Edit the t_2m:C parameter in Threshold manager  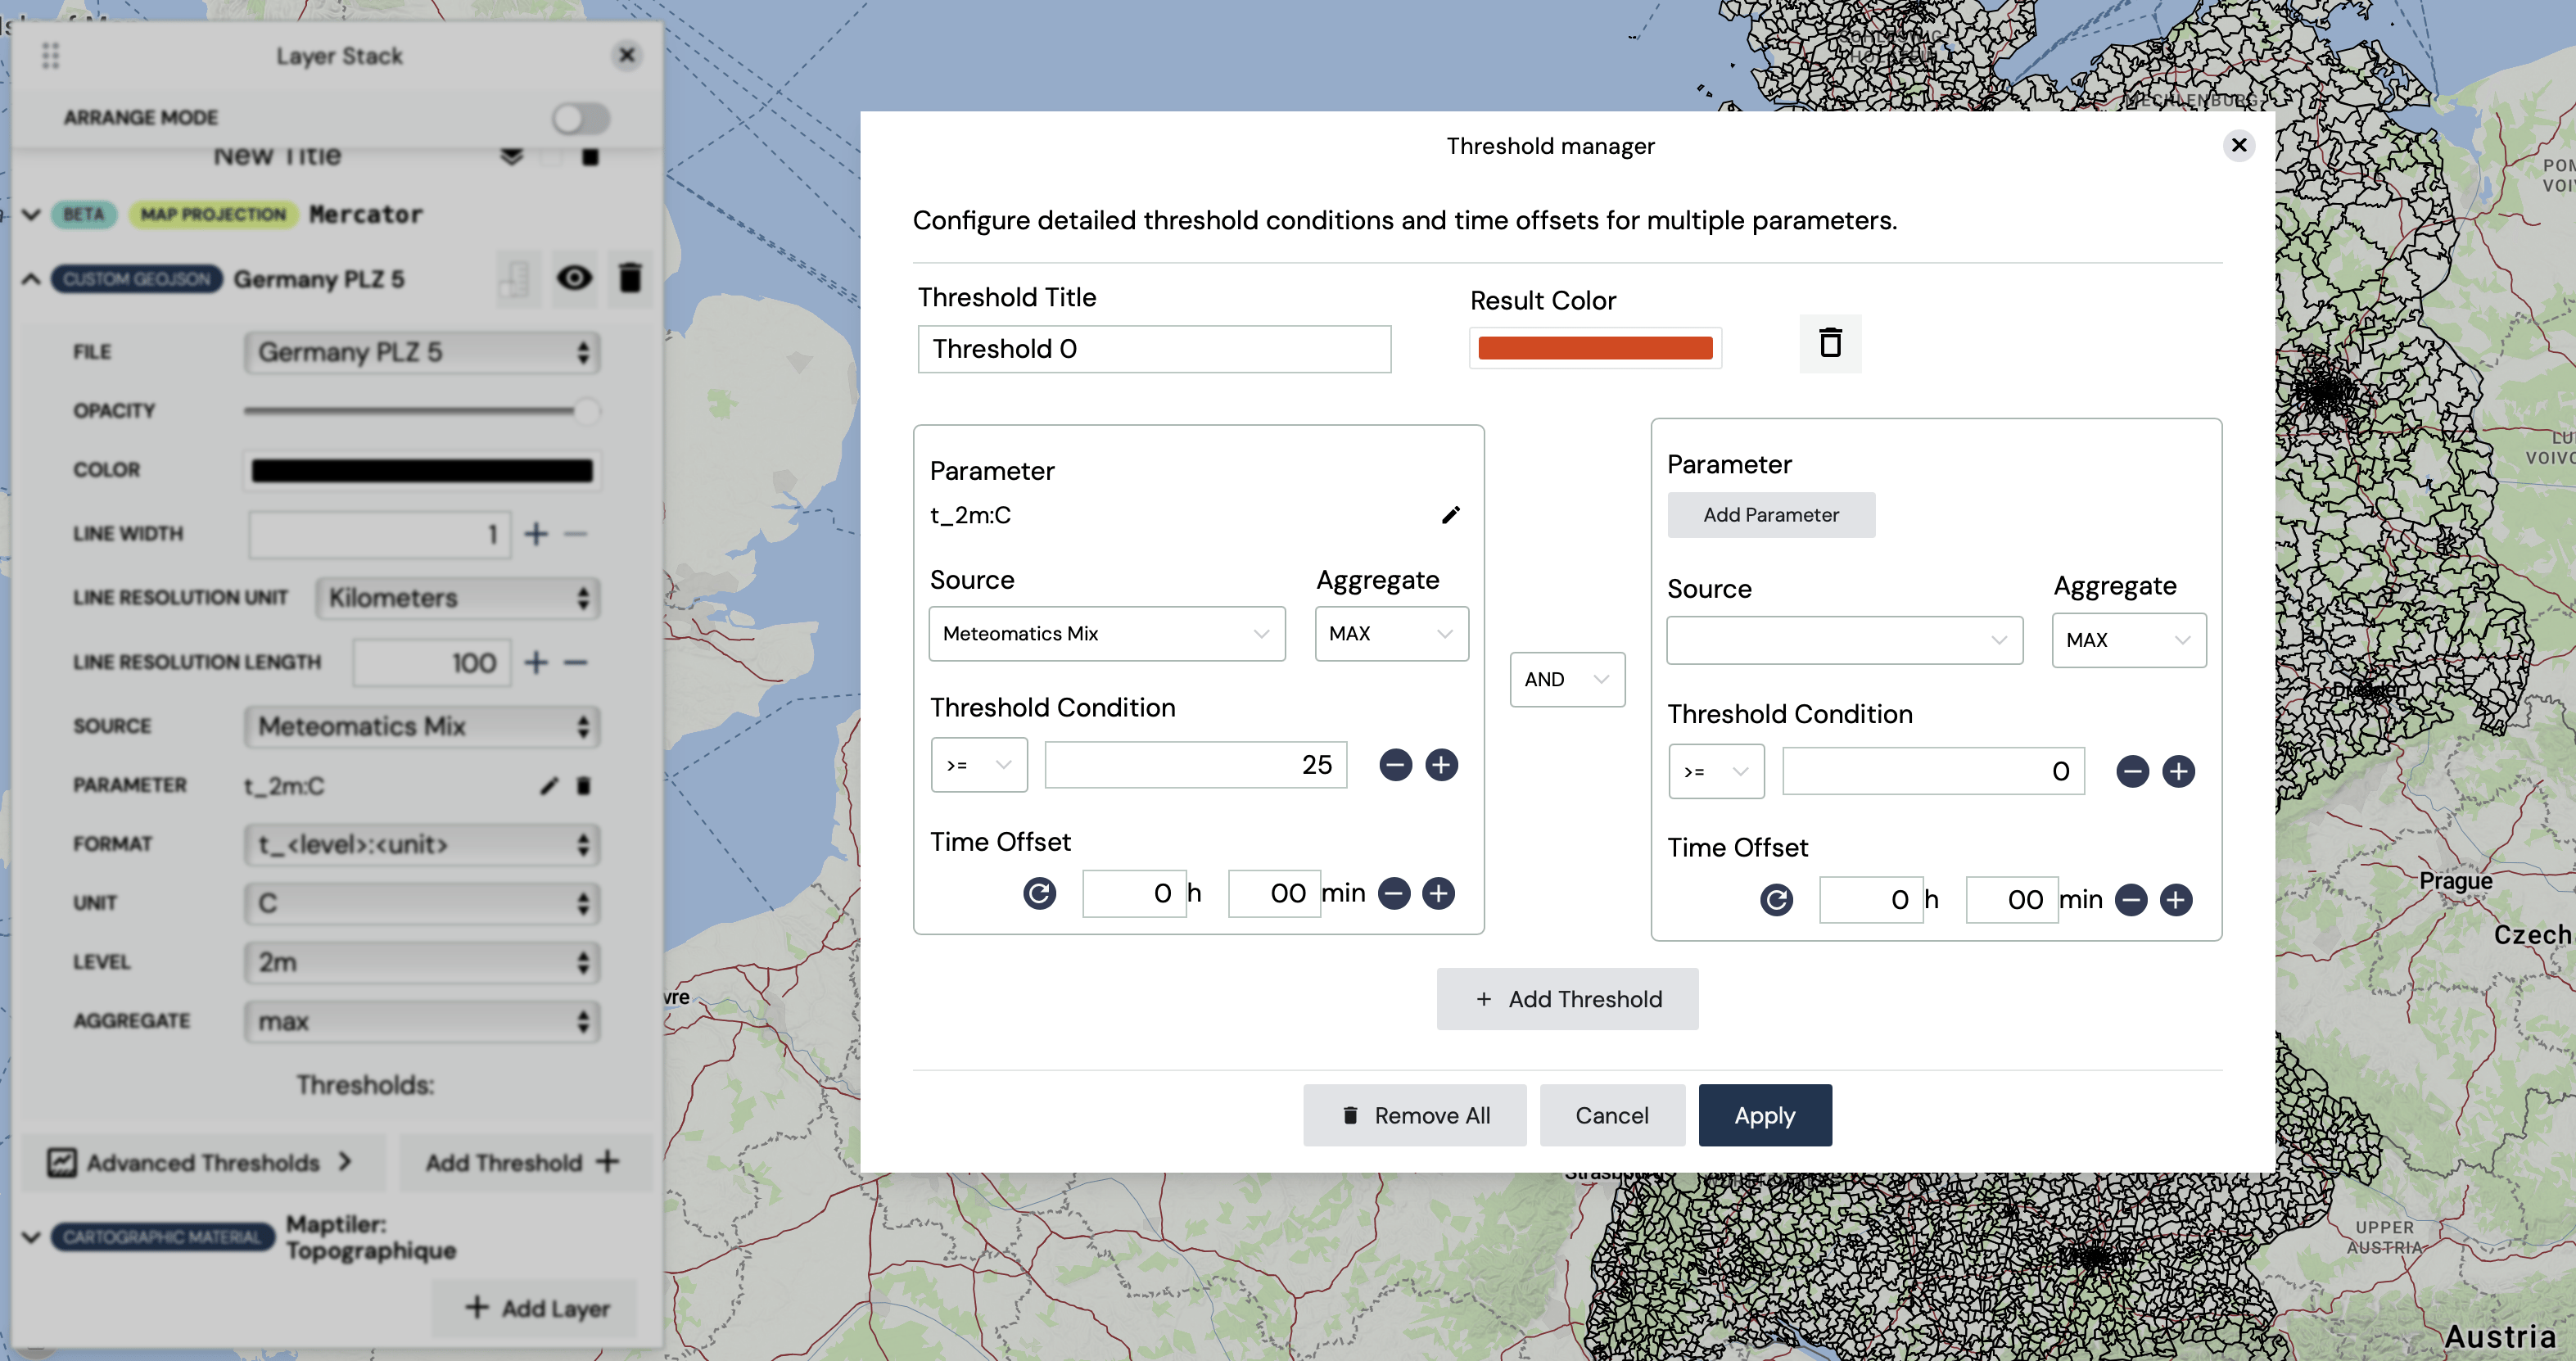1450,515
